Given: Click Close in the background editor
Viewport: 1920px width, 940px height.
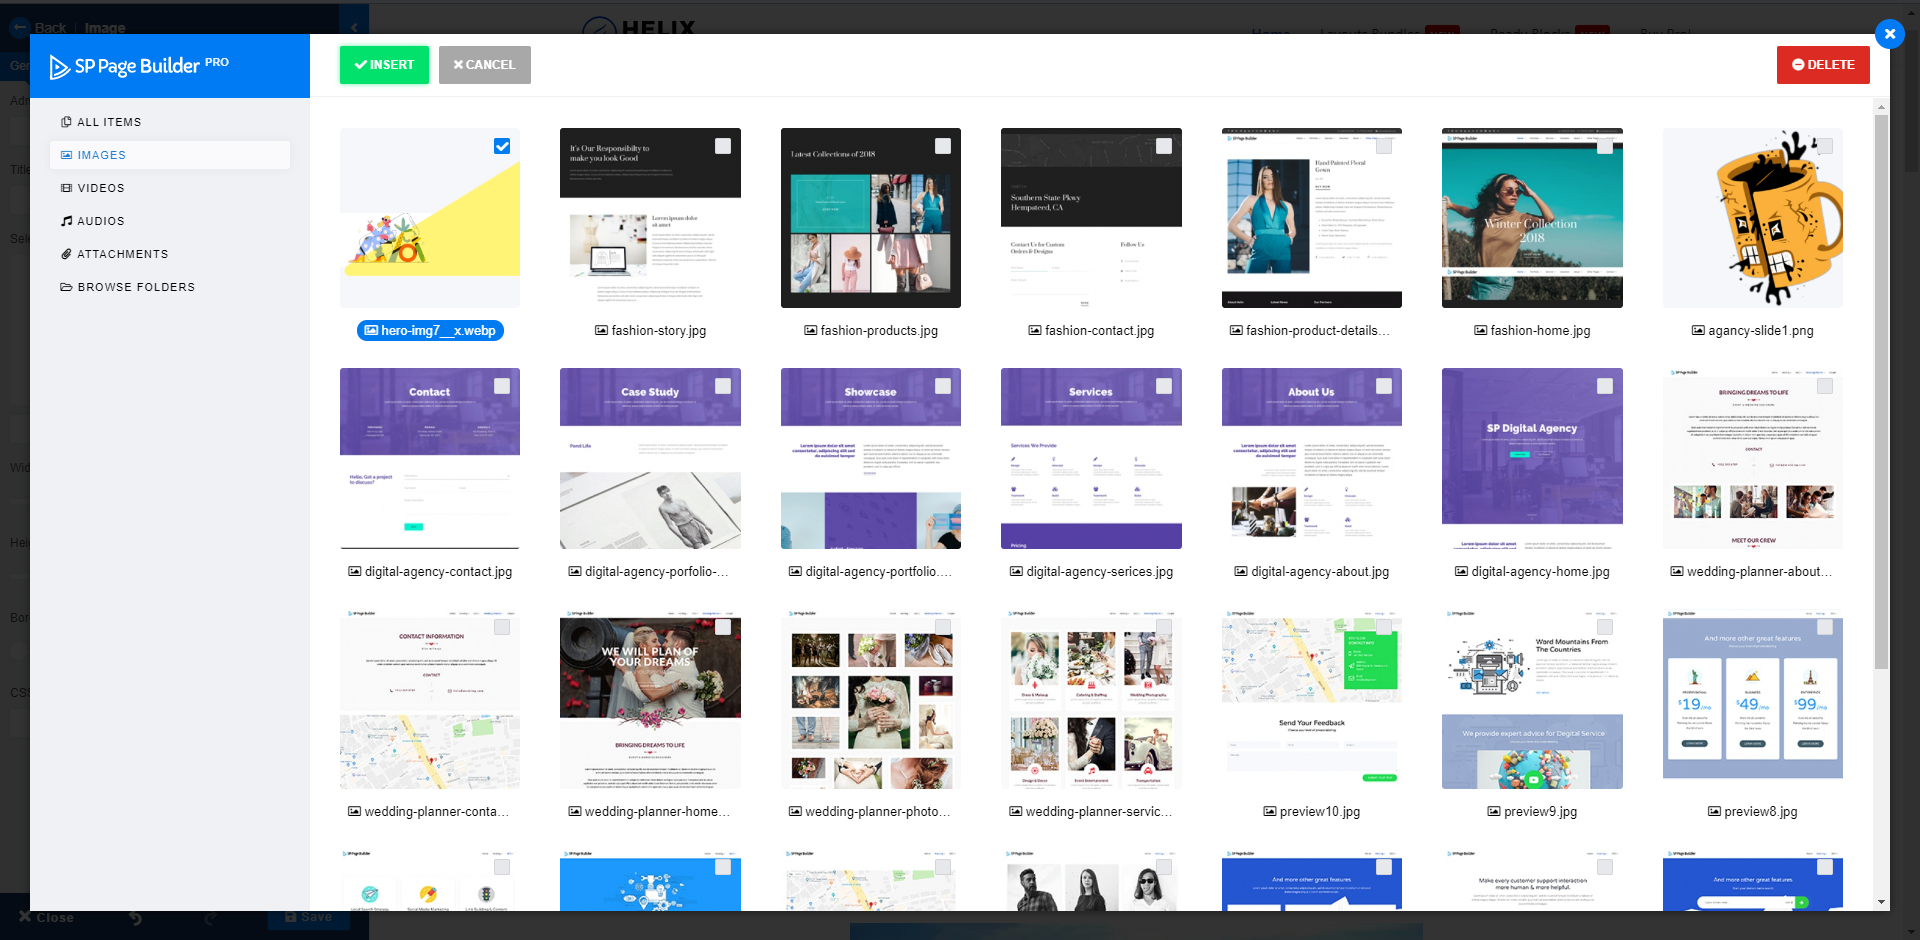Looking at the screenshot, I should point(46,917).
